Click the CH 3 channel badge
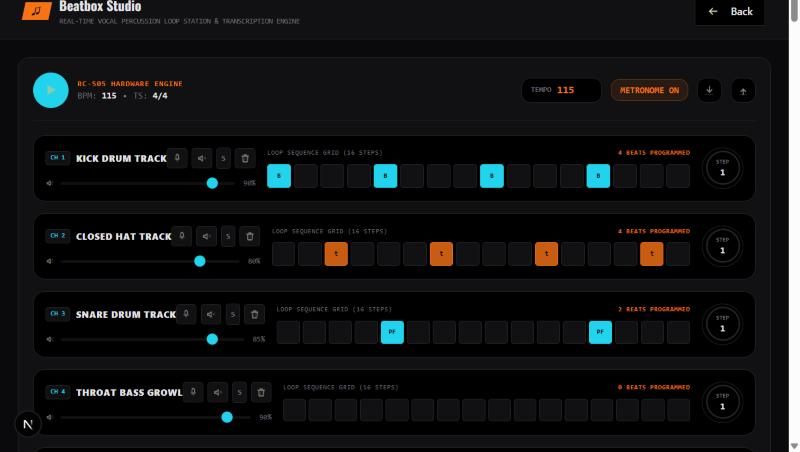Image resolution: width=800 pixels, height=452 pixels. pos(58,314)
